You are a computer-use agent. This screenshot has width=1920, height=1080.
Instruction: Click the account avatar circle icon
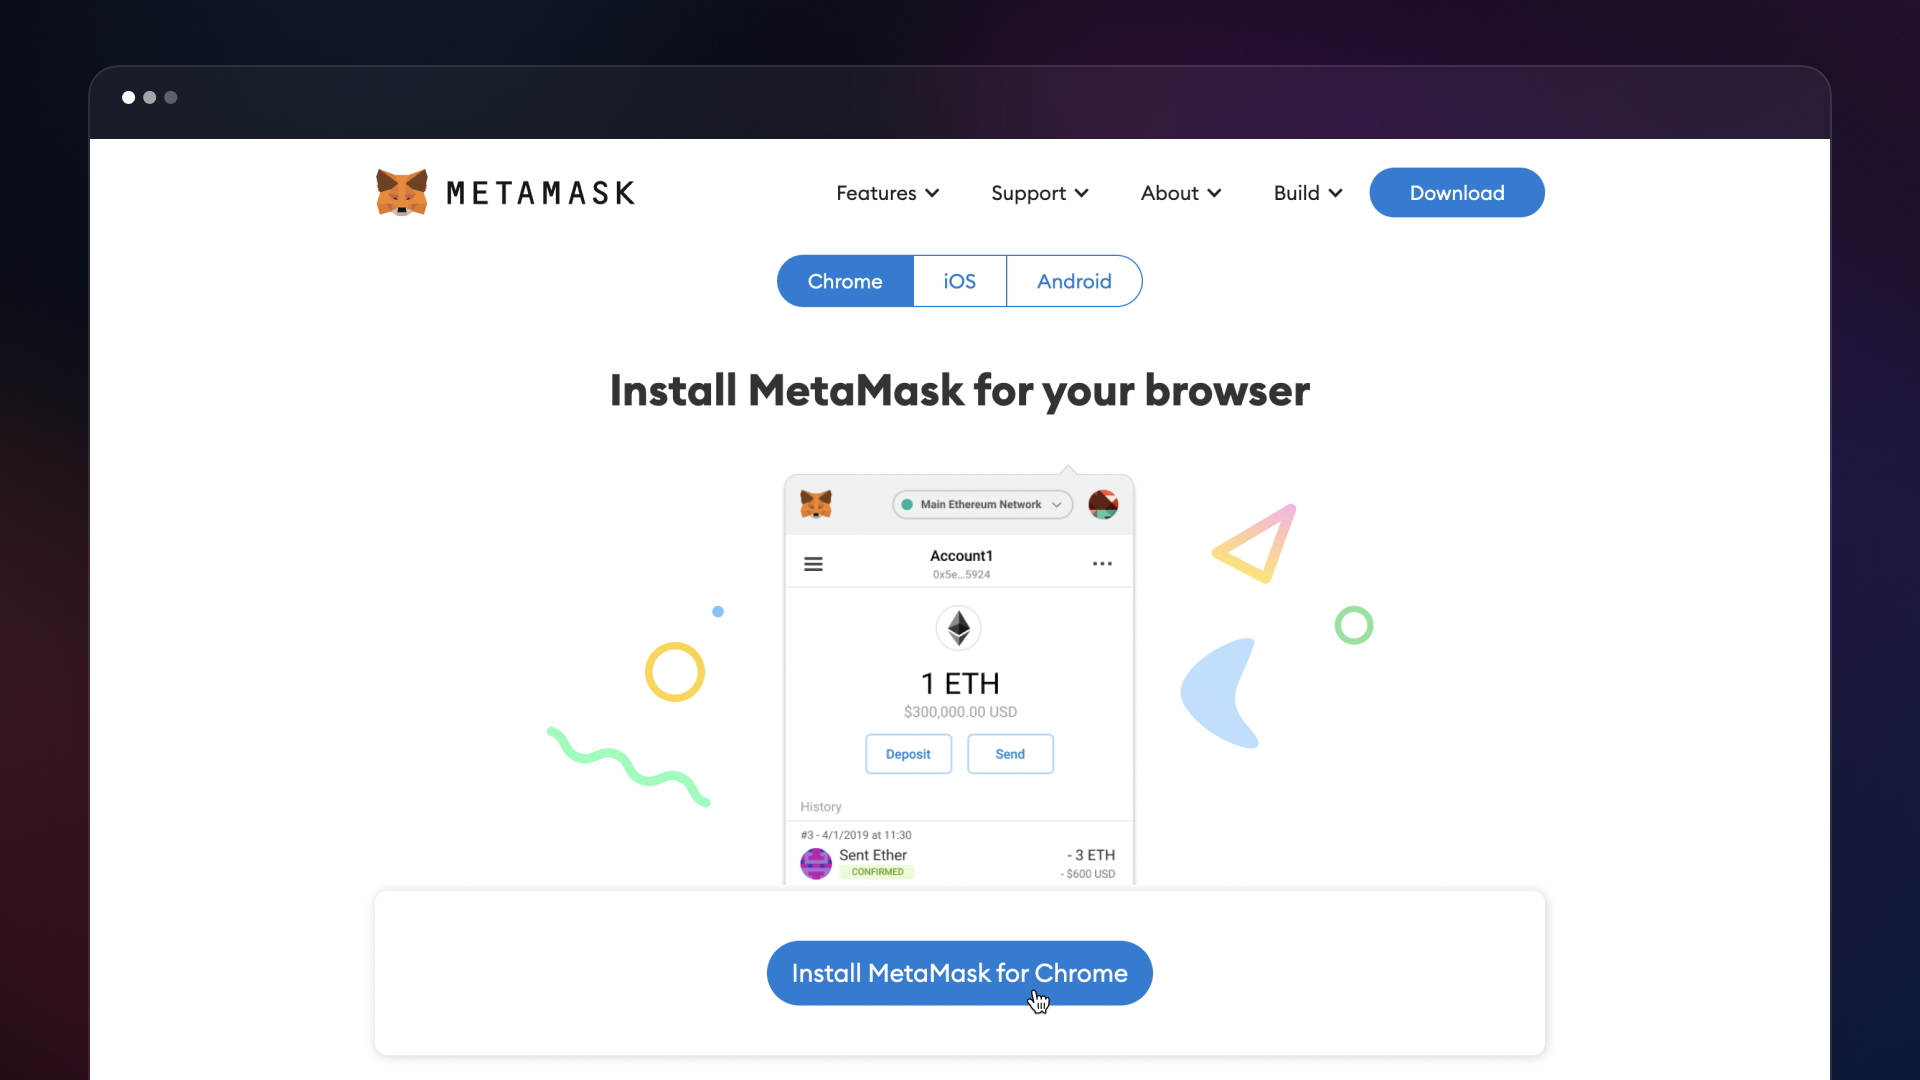click(1103, 504)
